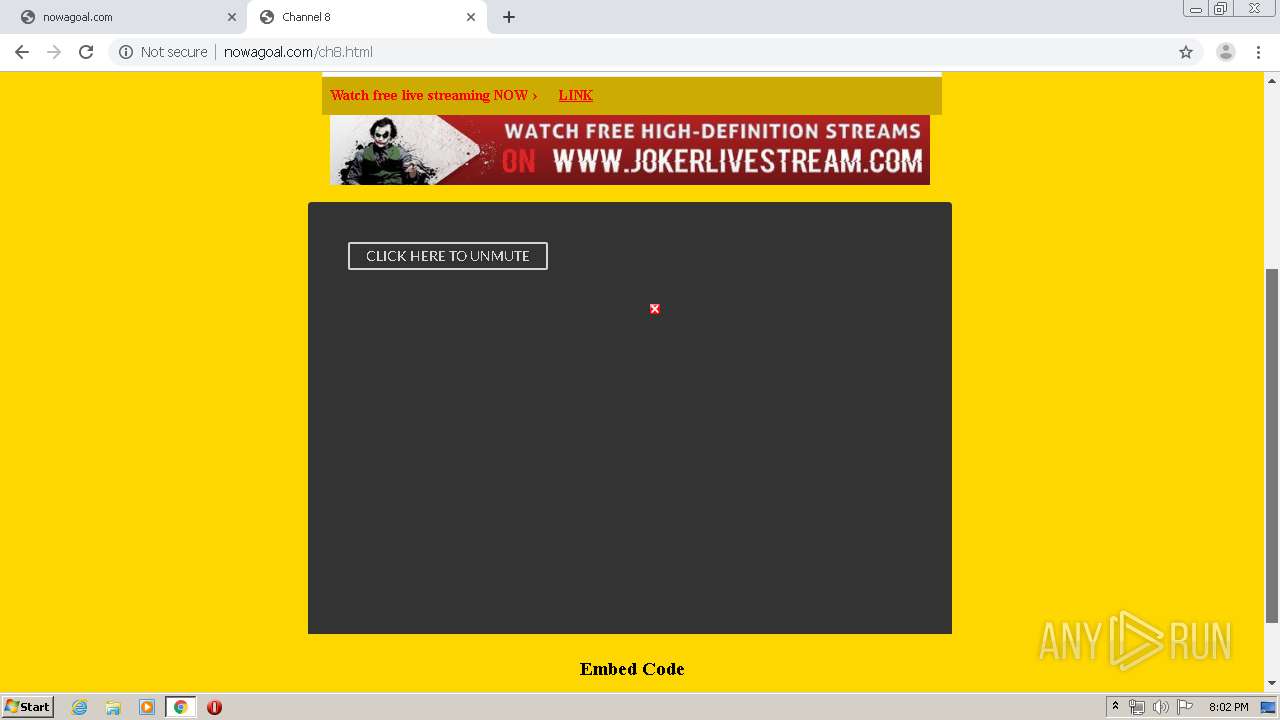Open a new browser tab
This screenshot has width=1280, height=720.
pyautogui.click(x=509, y=17)
